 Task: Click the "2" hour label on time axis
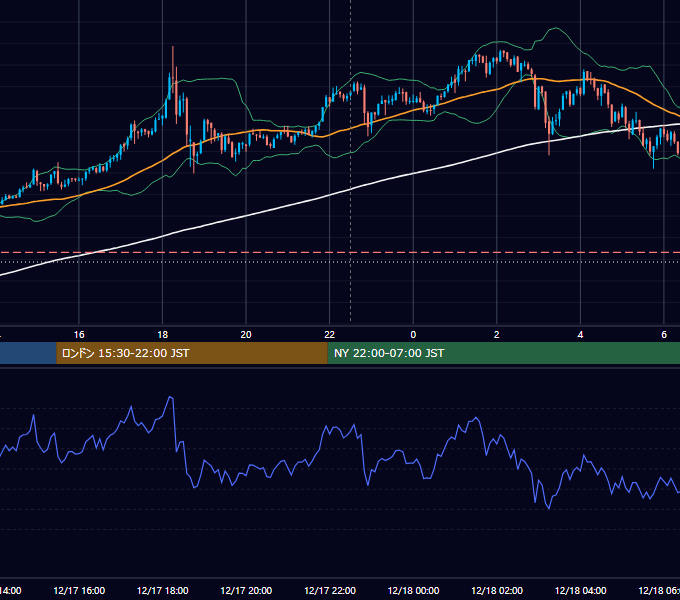point(497,334)
